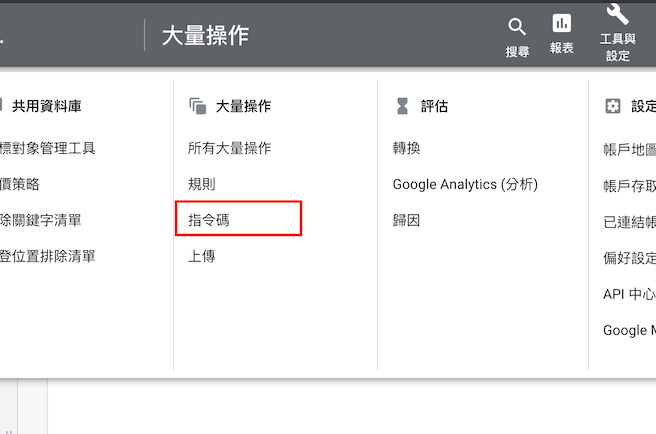This screenshot has width=656, height=434.
Task: Open 指令碼 (scripts) menu item
Action: pos(209,220)
